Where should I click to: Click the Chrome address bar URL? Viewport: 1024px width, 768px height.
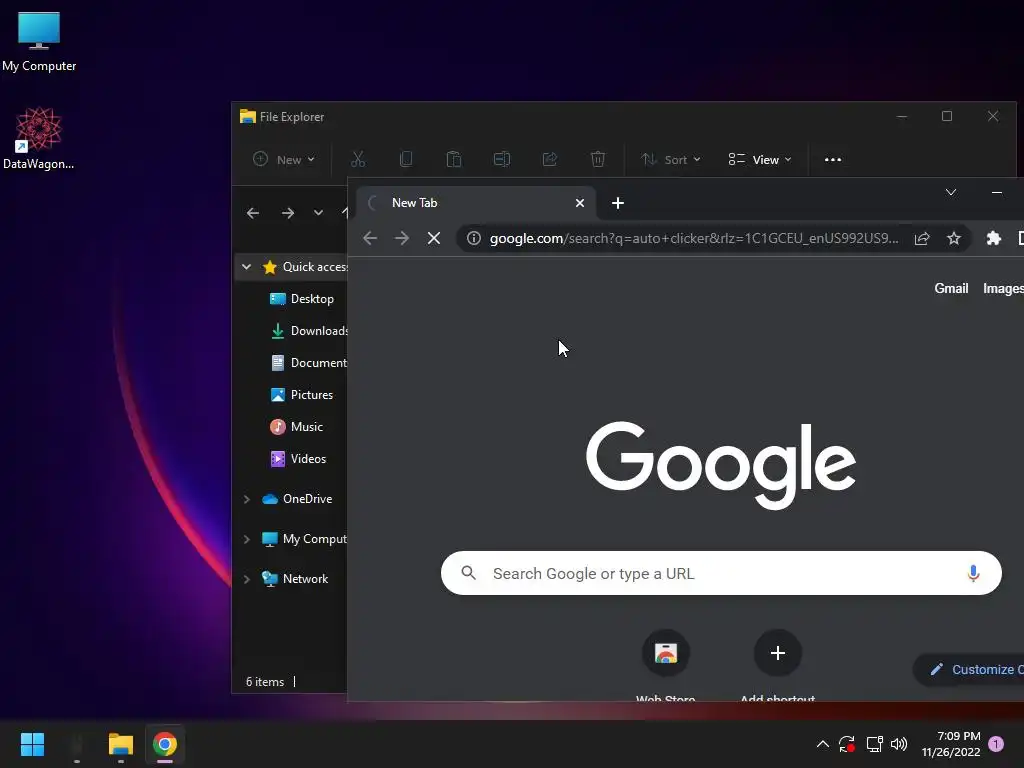click(694, 238)
